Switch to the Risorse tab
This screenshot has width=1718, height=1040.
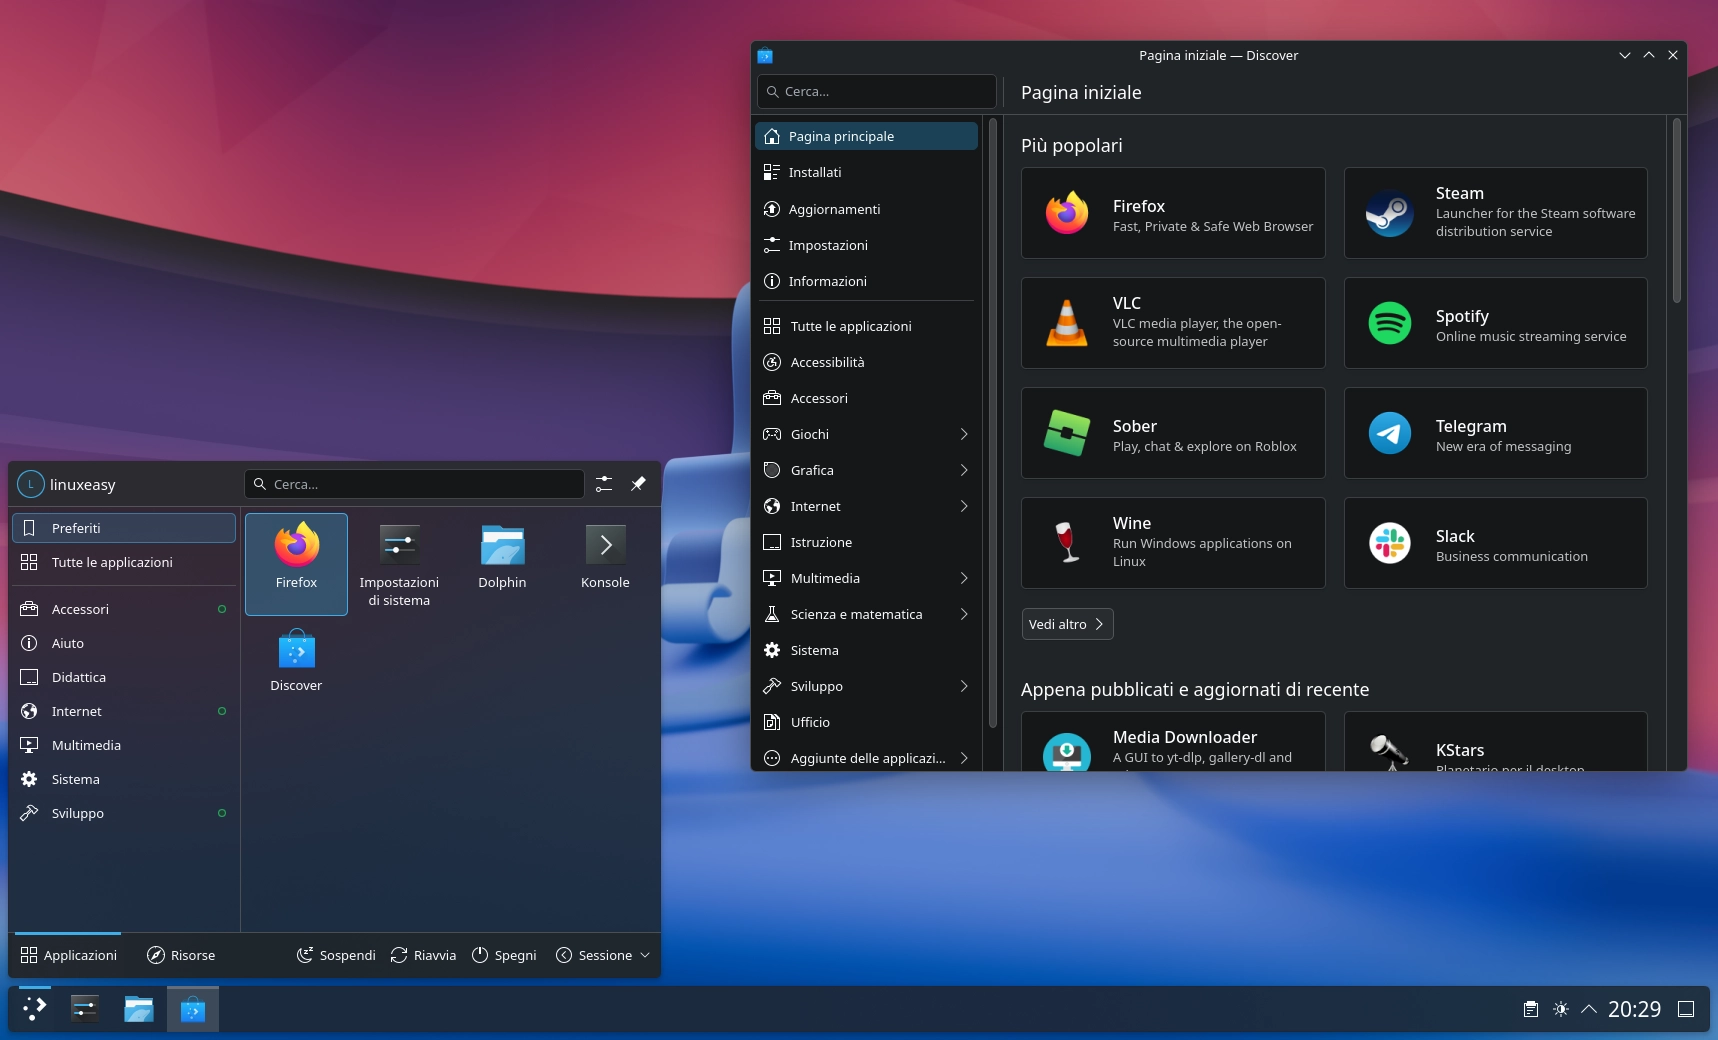click(181, 955)
